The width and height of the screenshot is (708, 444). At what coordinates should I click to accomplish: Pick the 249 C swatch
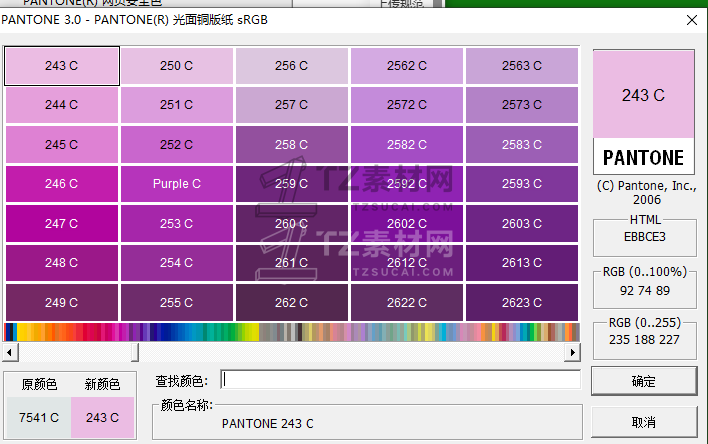coord(62,303)
